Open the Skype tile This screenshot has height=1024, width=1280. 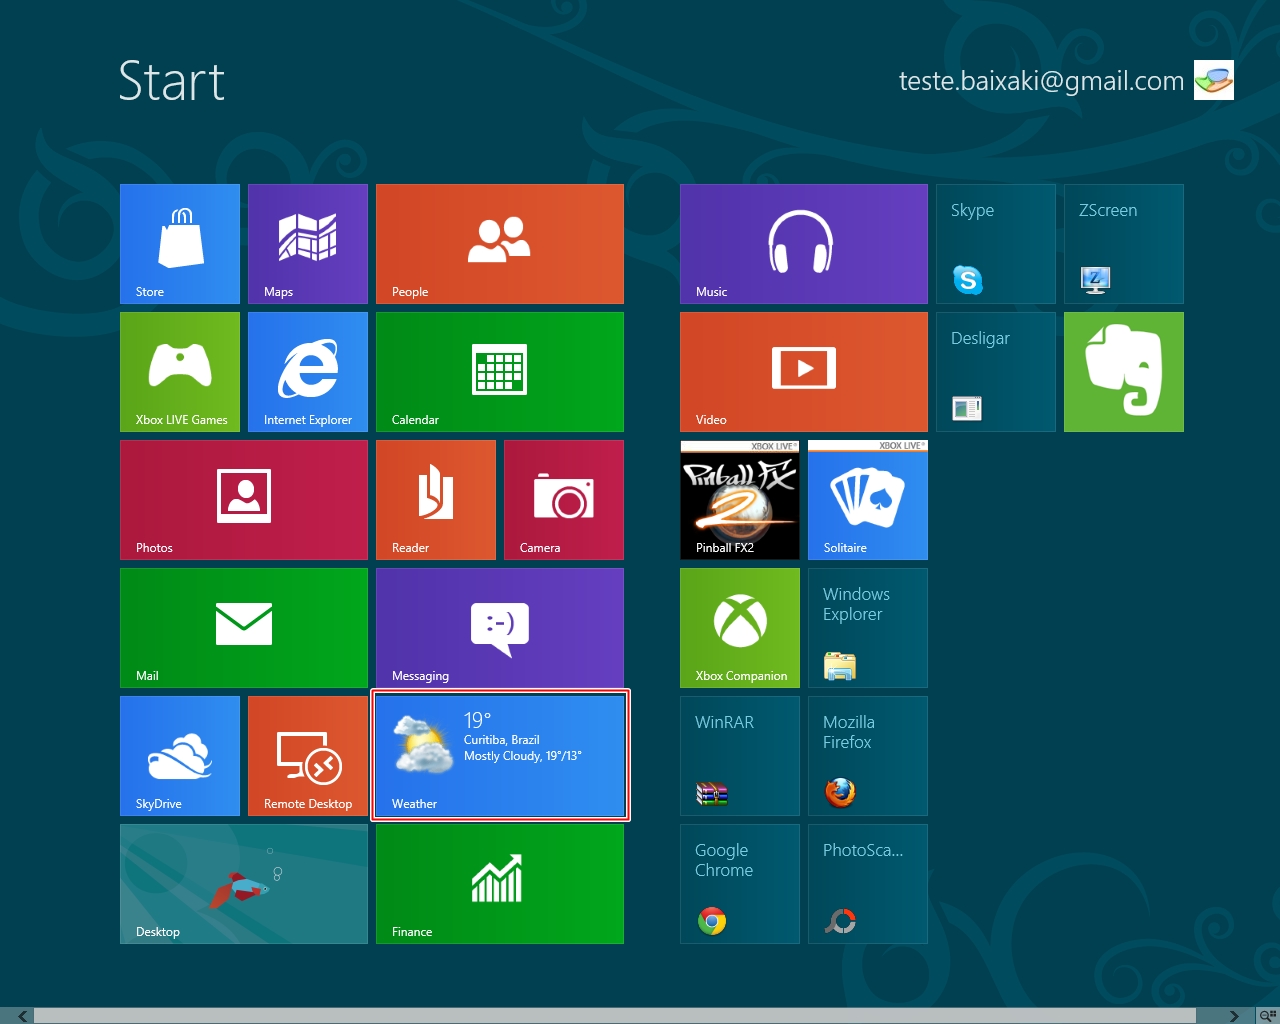[x=996, y=244]
